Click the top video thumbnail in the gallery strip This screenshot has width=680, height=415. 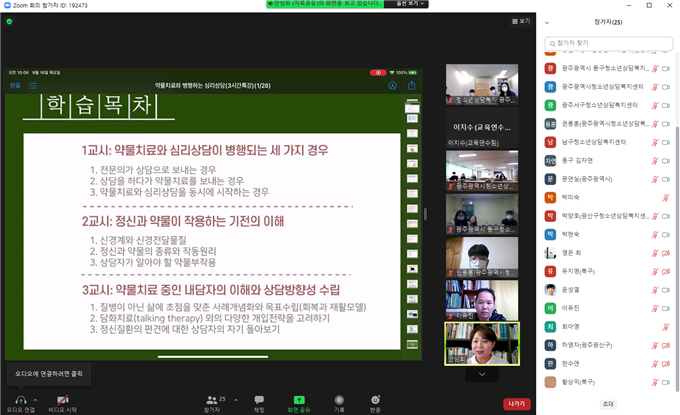coord(481,86)
